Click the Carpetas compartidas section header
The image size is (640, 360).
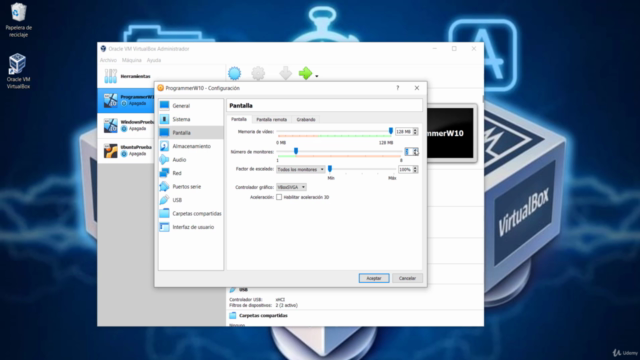263,316
